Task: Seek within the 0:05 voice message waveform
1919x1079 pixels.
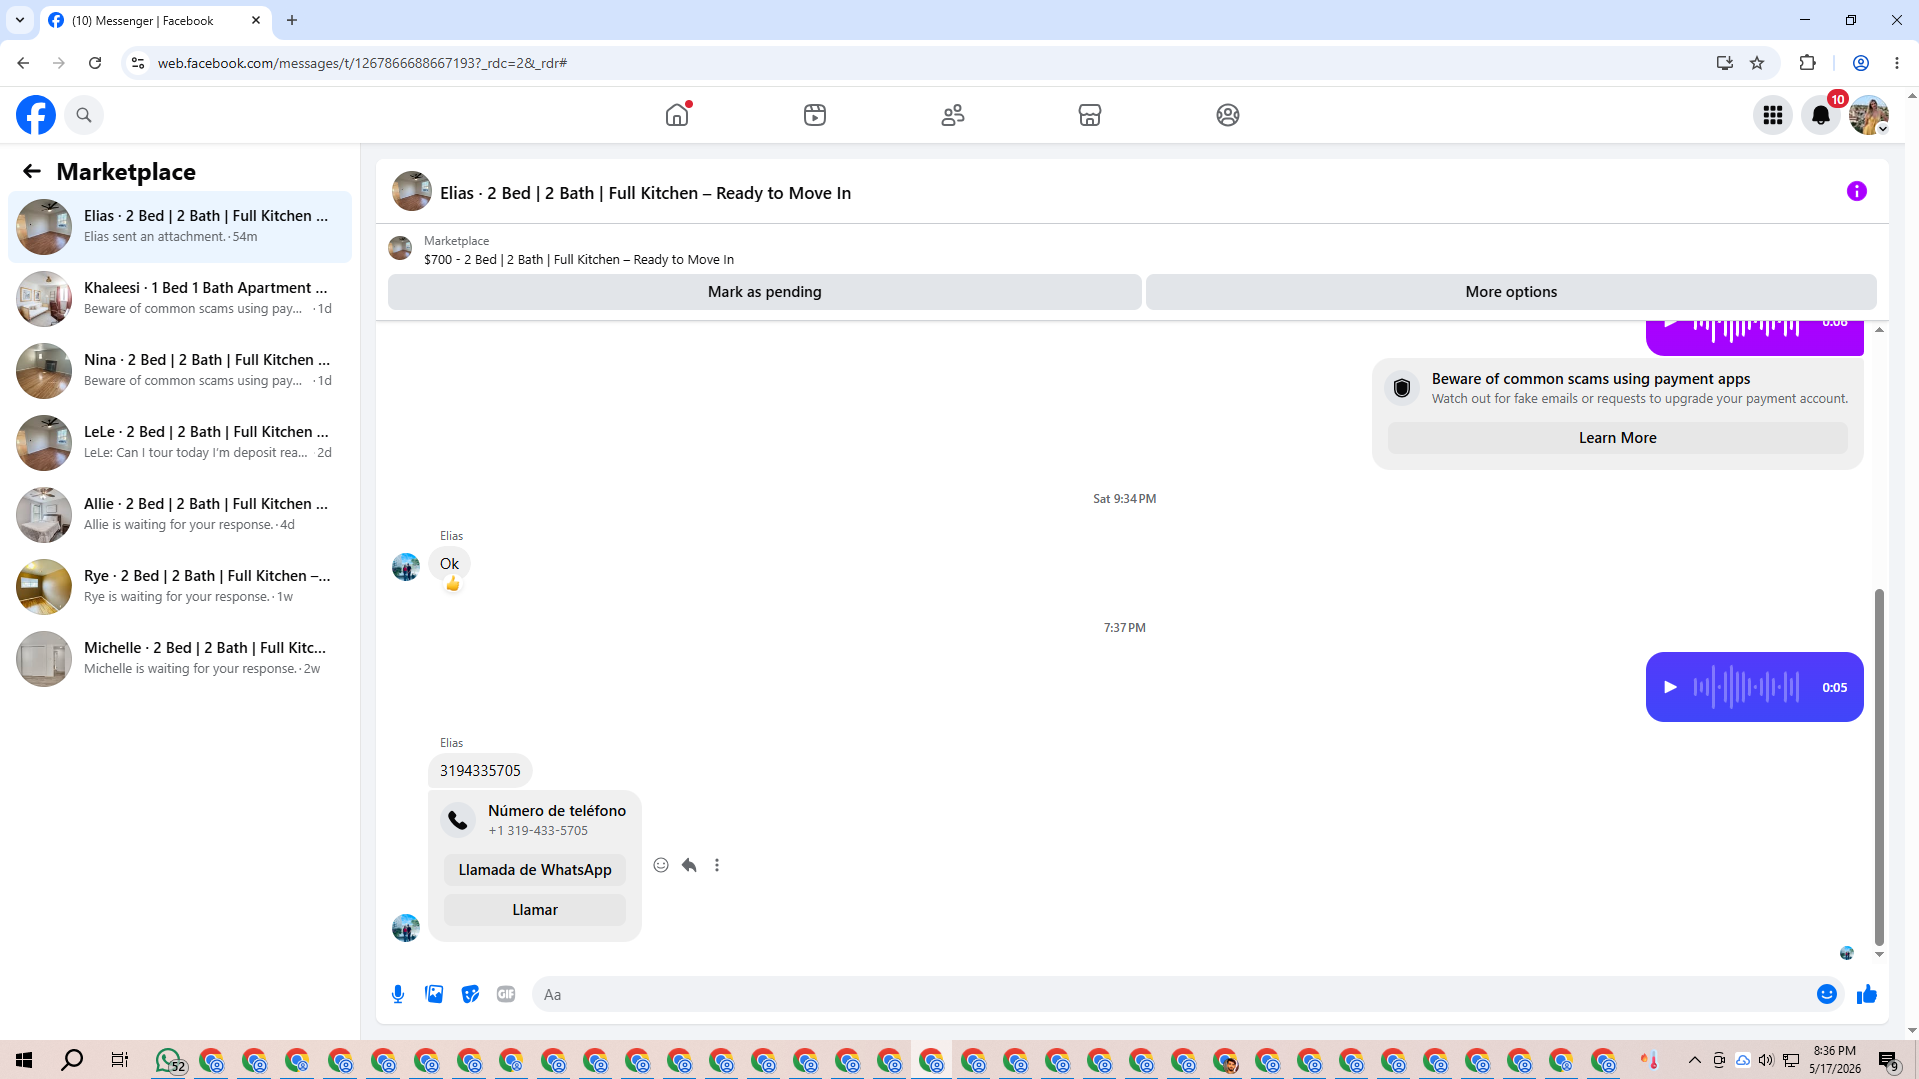Action: point(1746,687)
